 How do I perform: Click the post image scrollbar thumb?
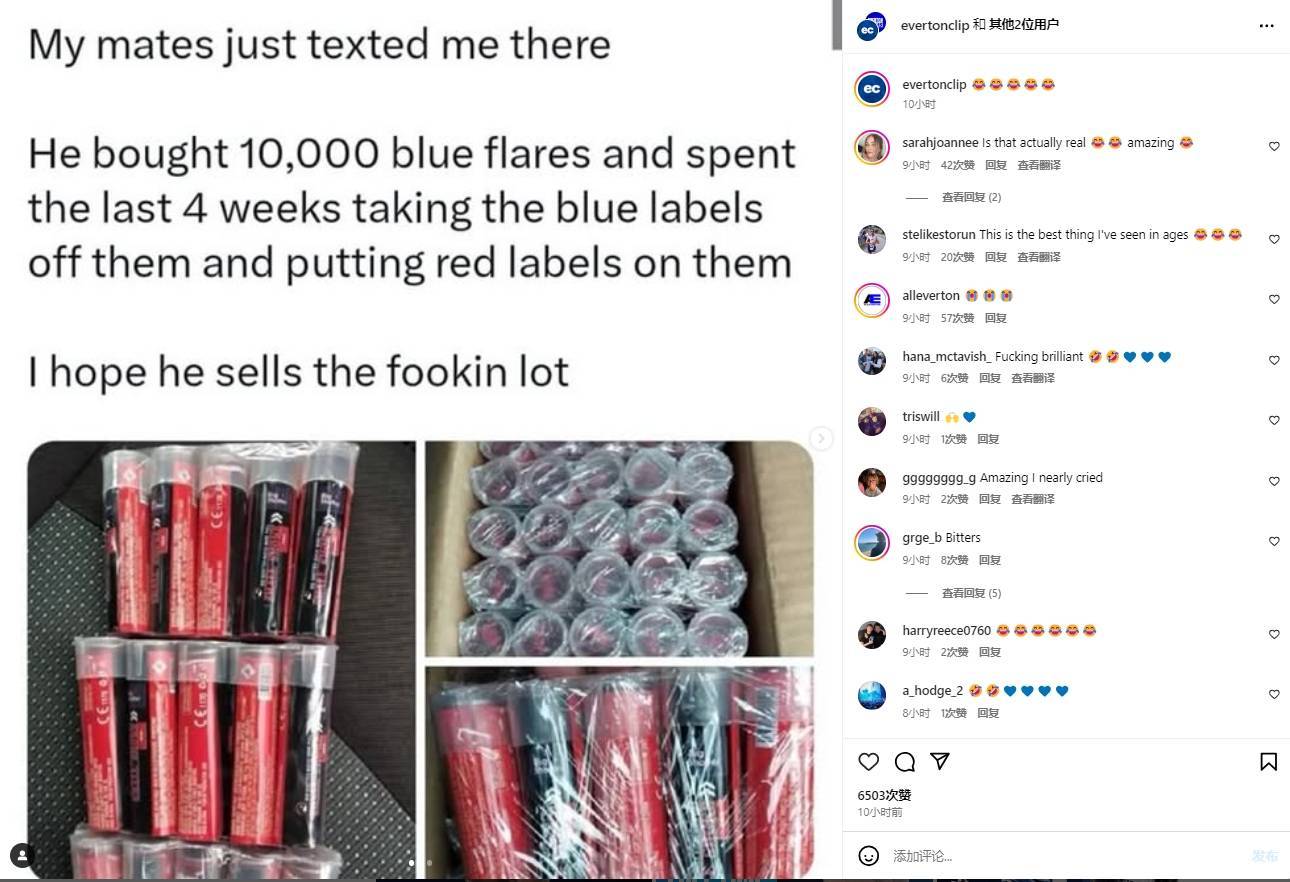click(x=837, y=25)
